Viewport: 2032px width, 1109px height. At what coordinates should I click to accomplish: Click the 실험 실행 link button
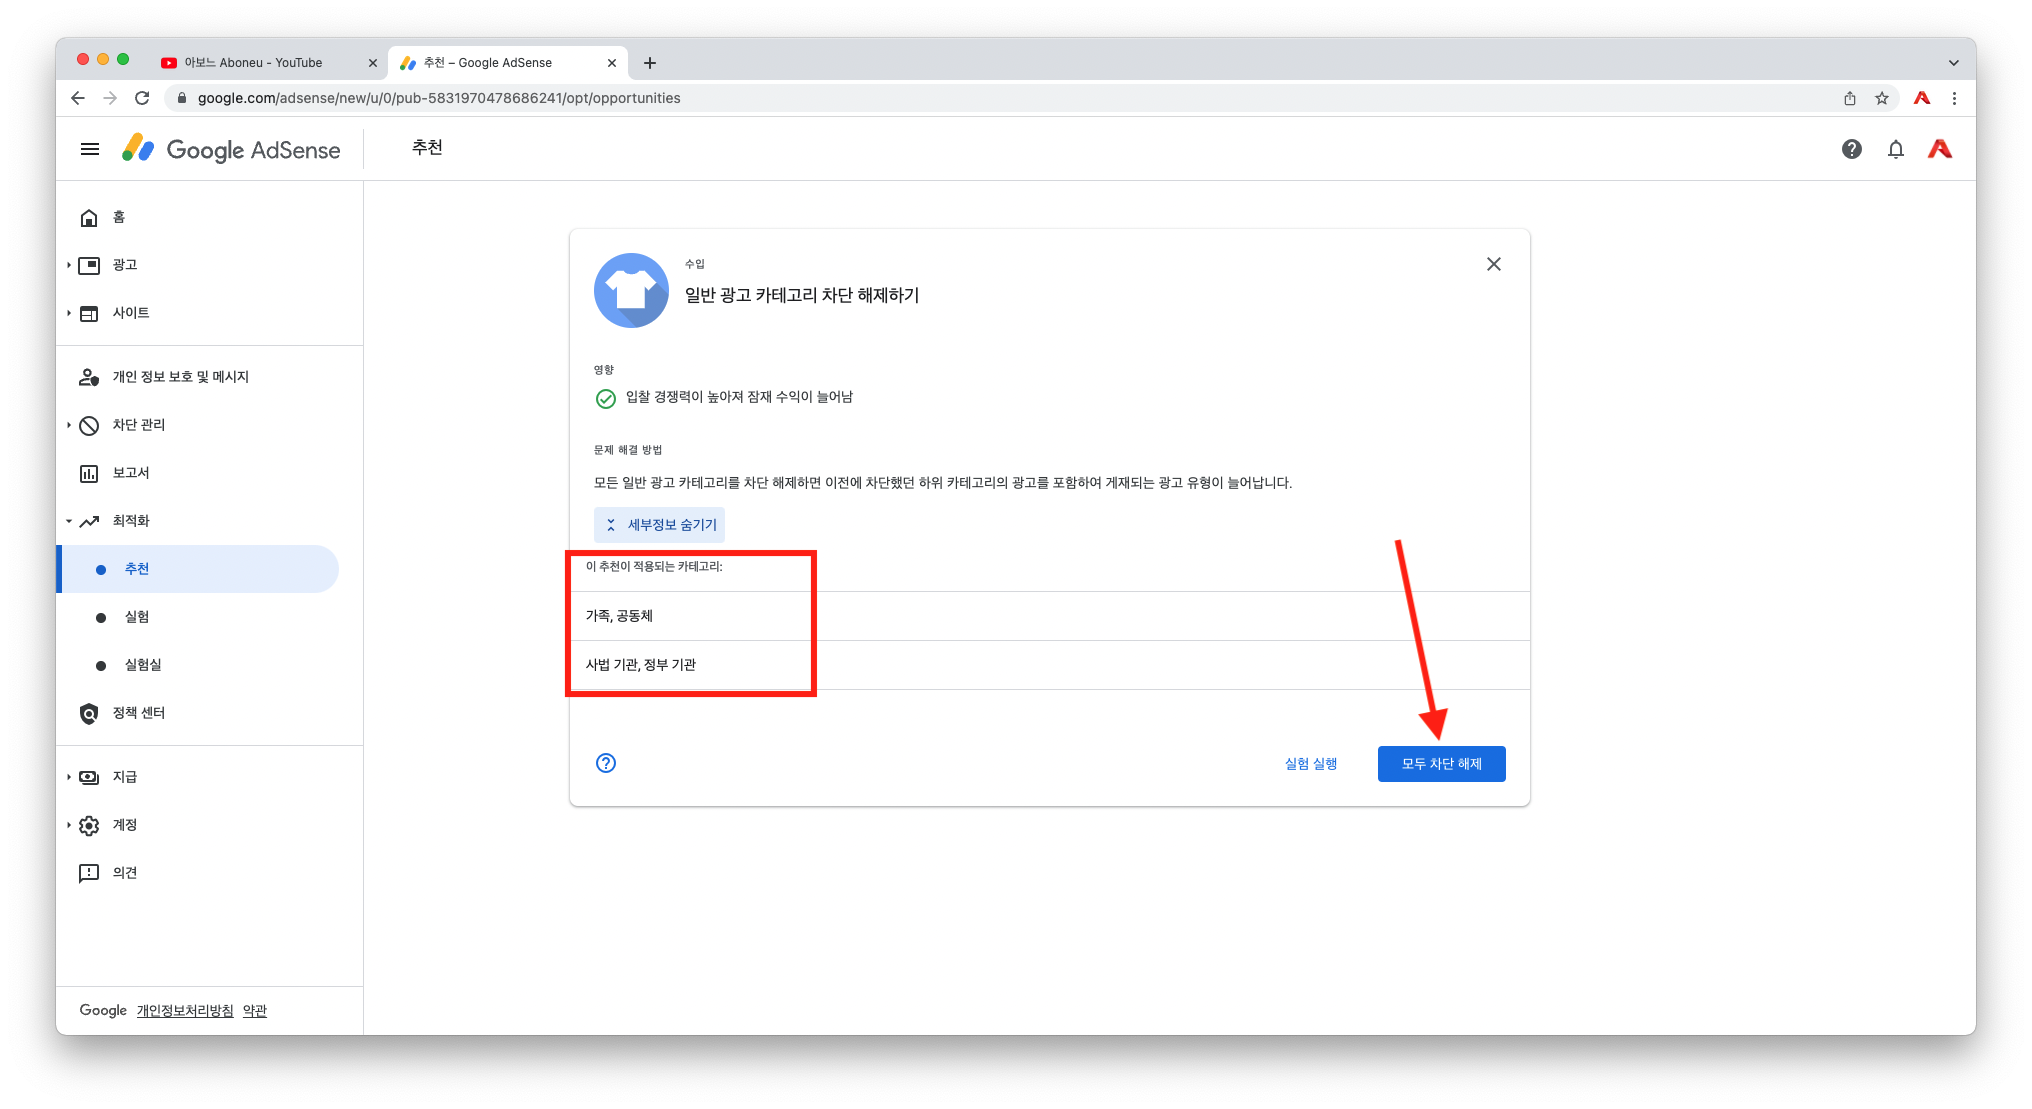1310,764
